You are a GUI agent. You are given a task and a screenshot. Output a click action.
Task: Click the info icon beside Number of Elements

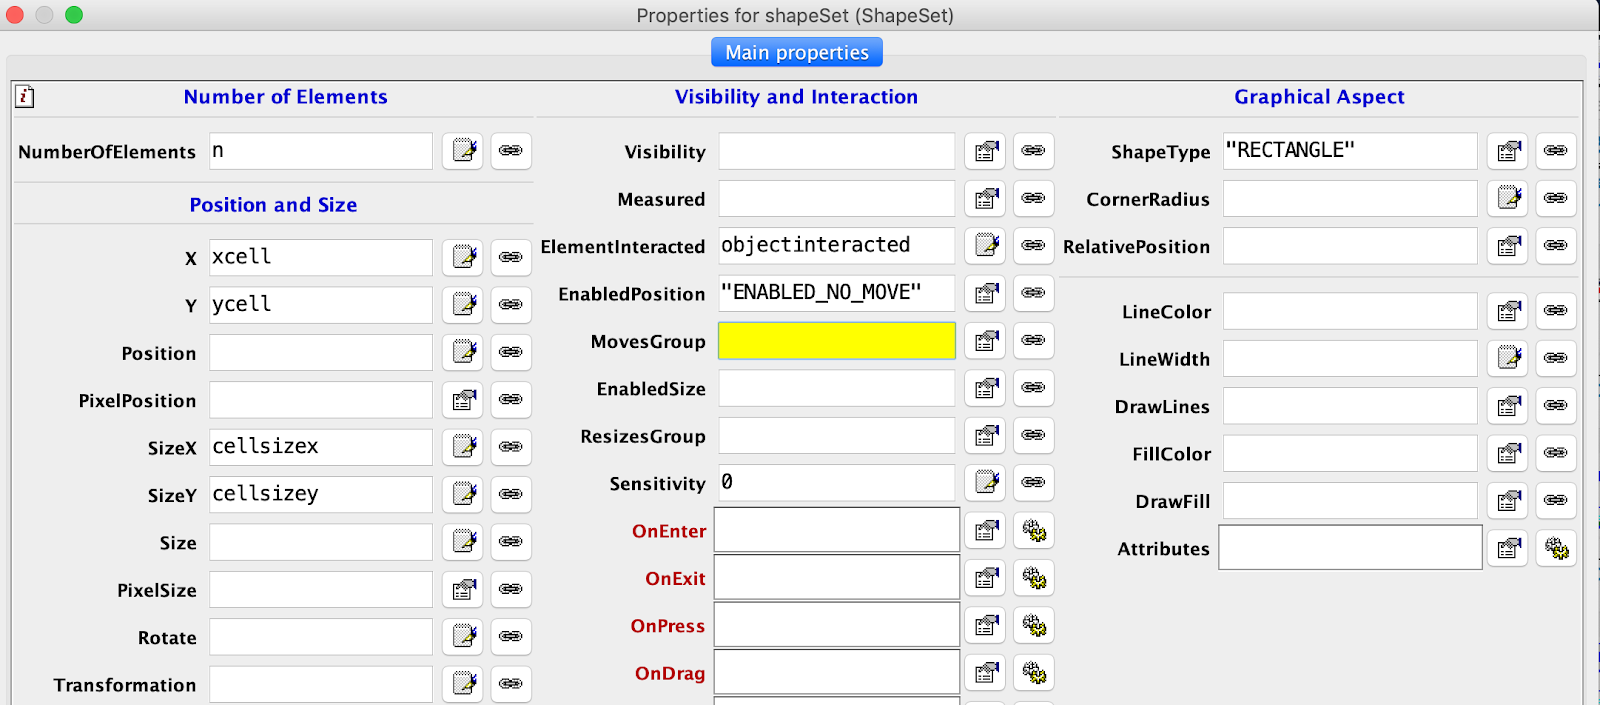pos(25,96)
